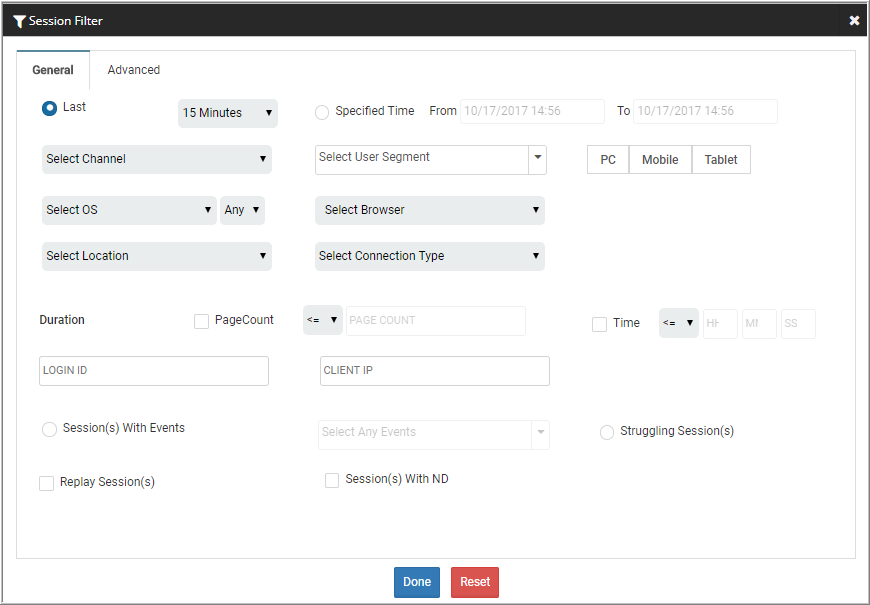This screenshot has width=870, height=605.
Task: Click the Select Any Events field
Action: [425, 435]
